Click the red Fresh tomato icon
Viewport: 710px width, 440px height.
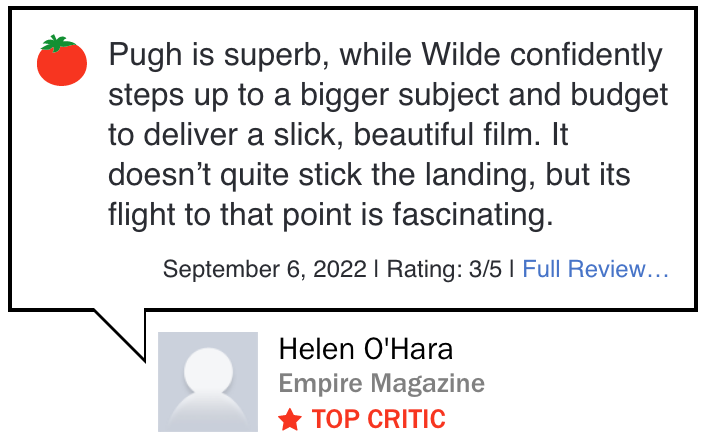click(62, 61)
